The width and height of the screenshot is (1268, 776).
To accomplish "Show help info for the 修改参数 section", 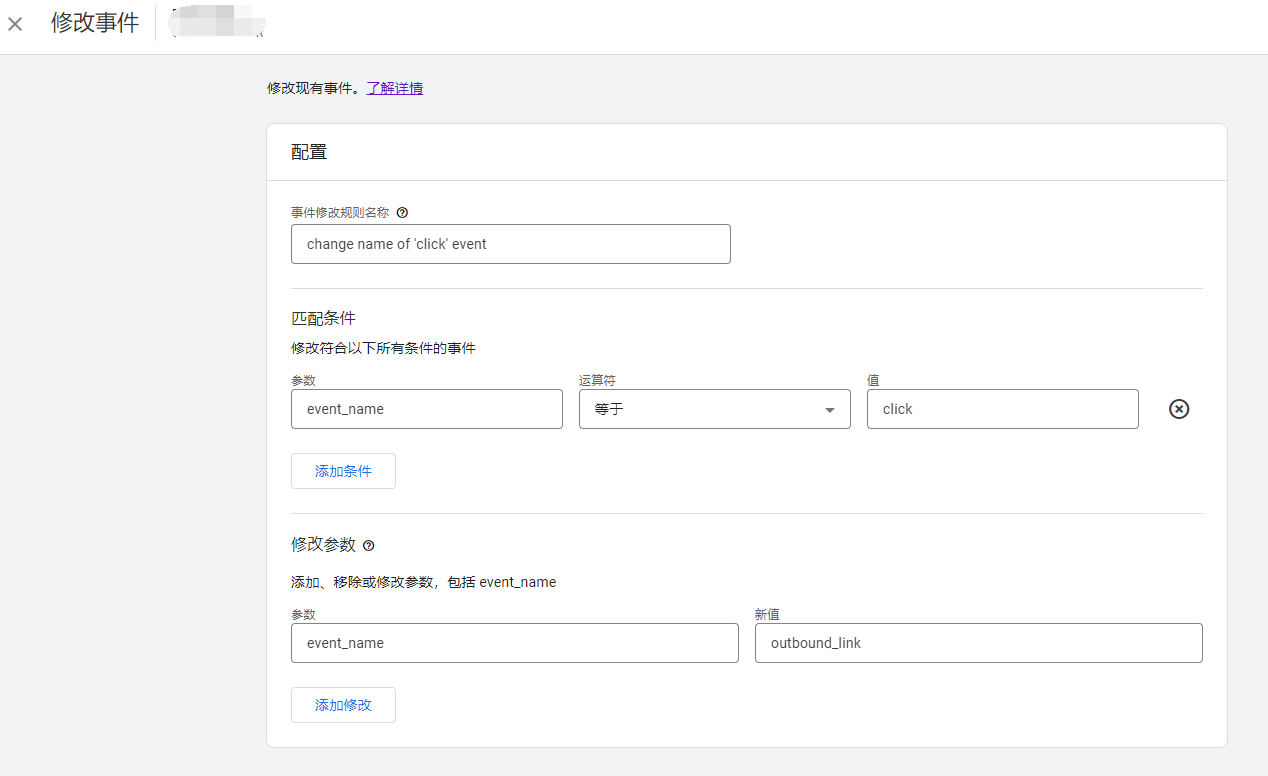I will click(x=368, y=545).
